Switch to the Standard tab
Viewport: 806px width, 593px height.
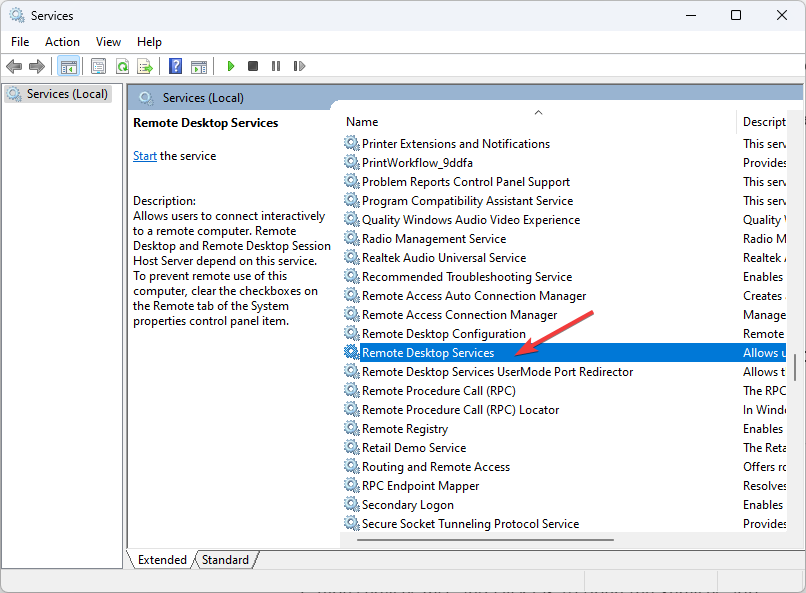[225, 560]
